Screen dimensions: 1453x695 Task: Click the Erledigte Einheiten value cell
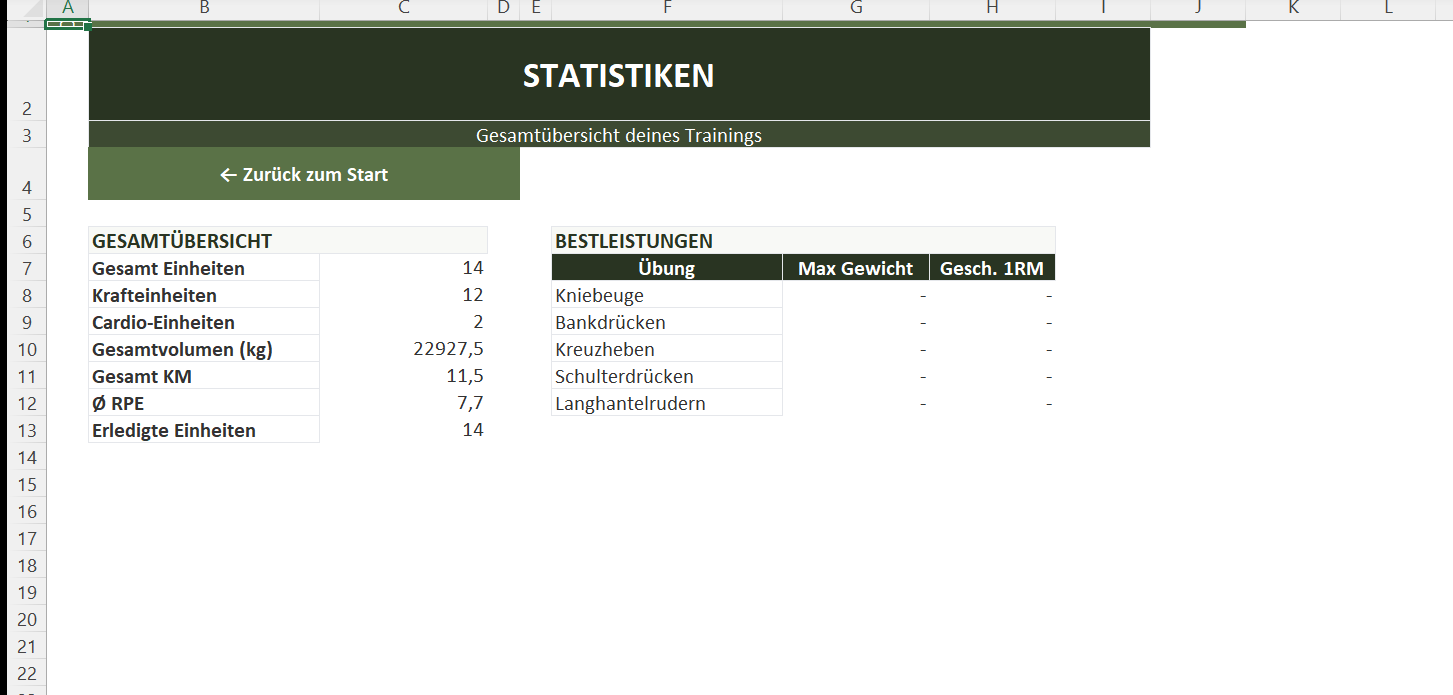(x=403, y=430)
